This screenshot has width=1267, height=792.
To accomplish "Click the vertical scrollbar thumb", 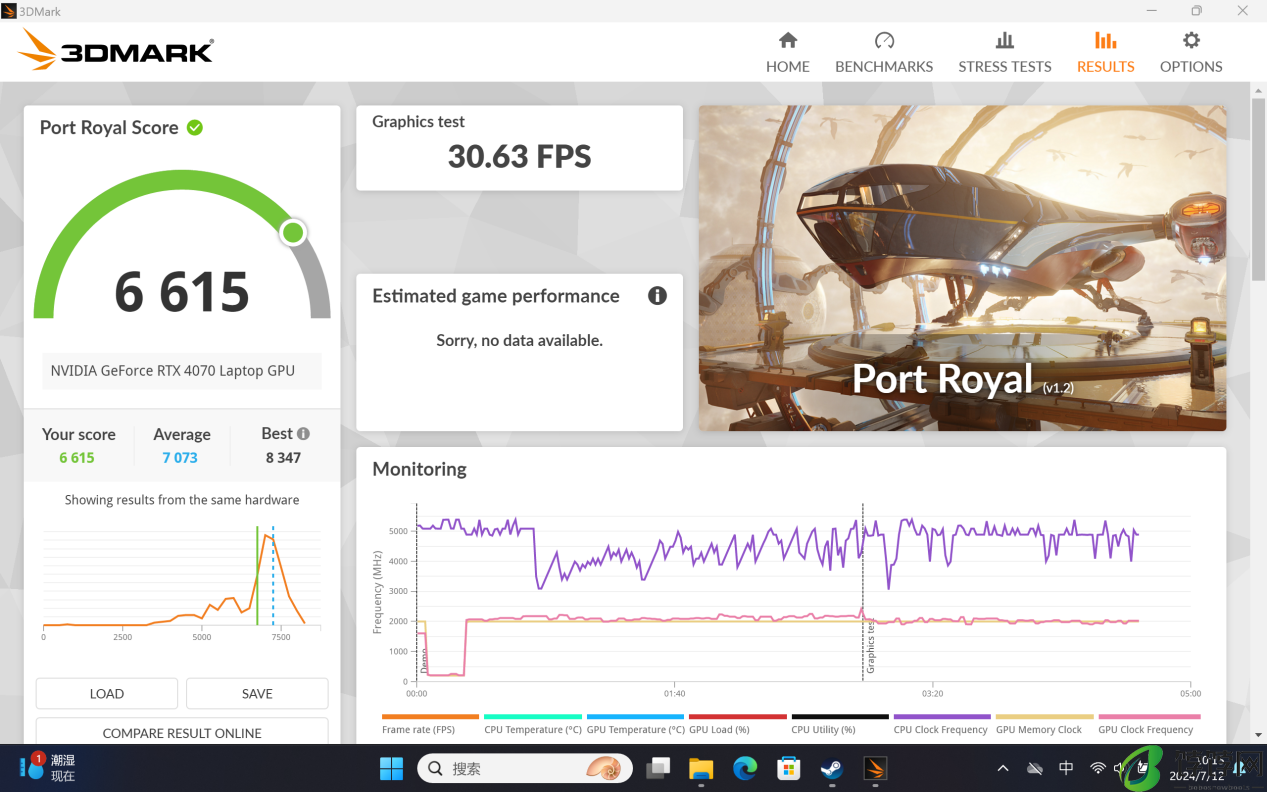I will point(1258,190).
